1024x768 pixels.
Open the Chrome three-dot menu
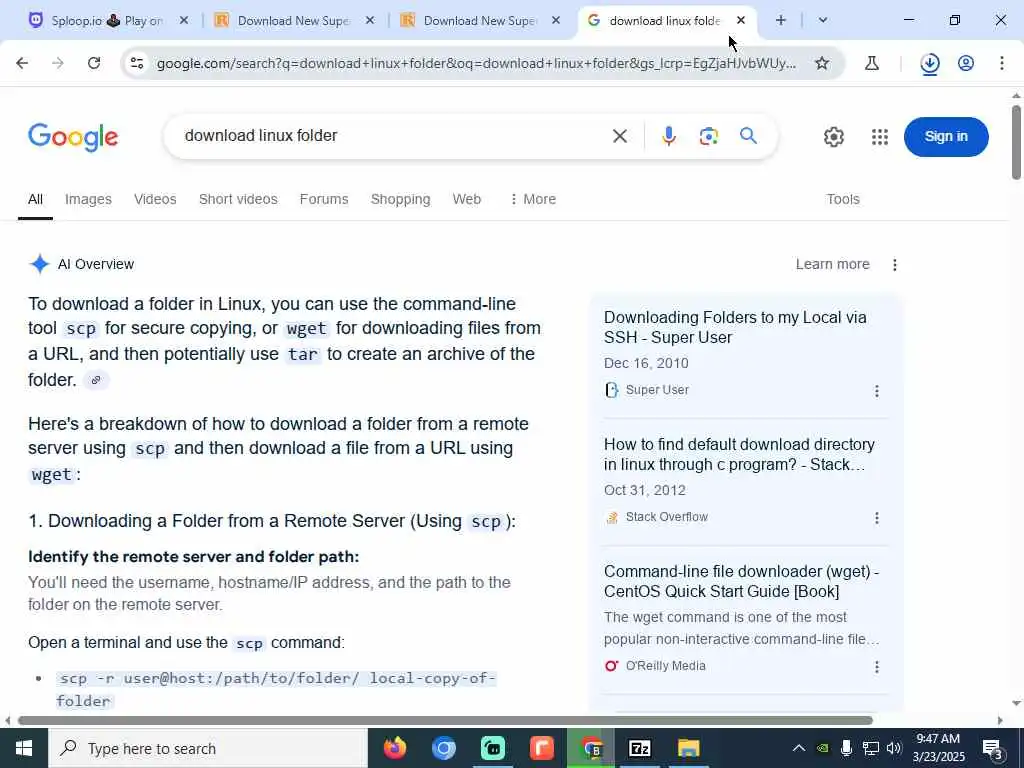(1002, 63)
